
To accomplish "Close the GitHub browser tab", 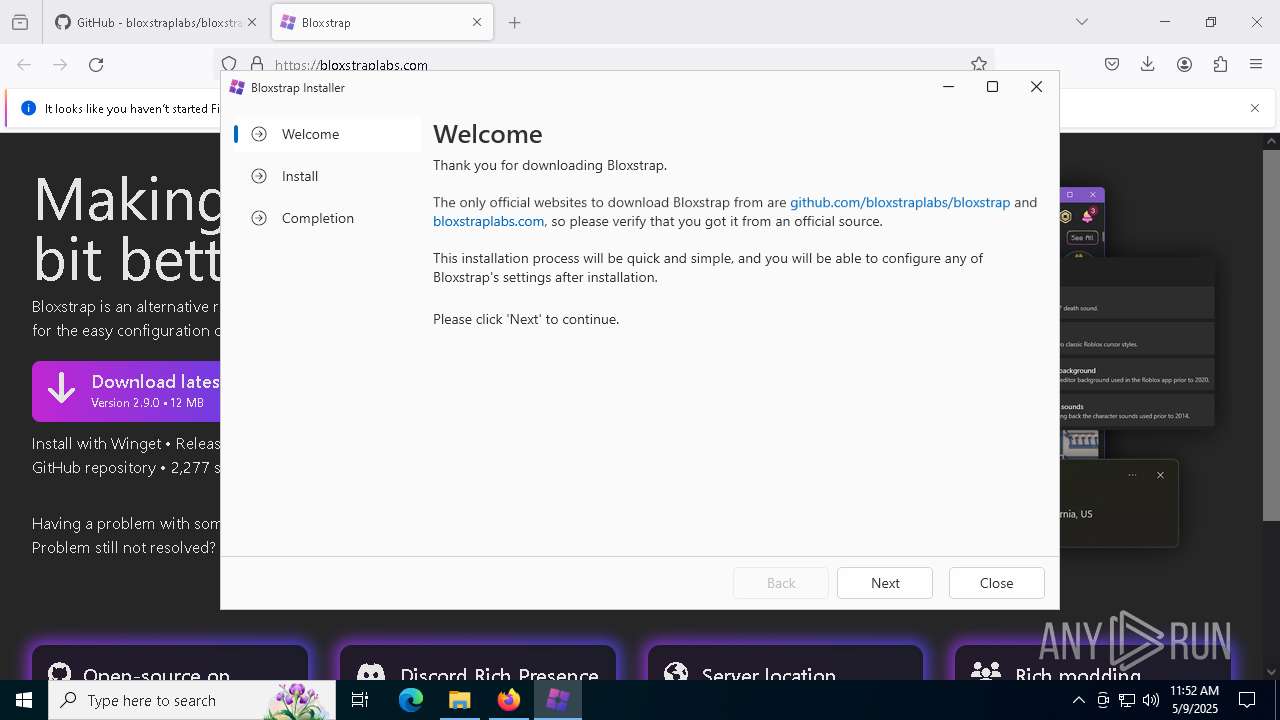I will pos(252,22).
